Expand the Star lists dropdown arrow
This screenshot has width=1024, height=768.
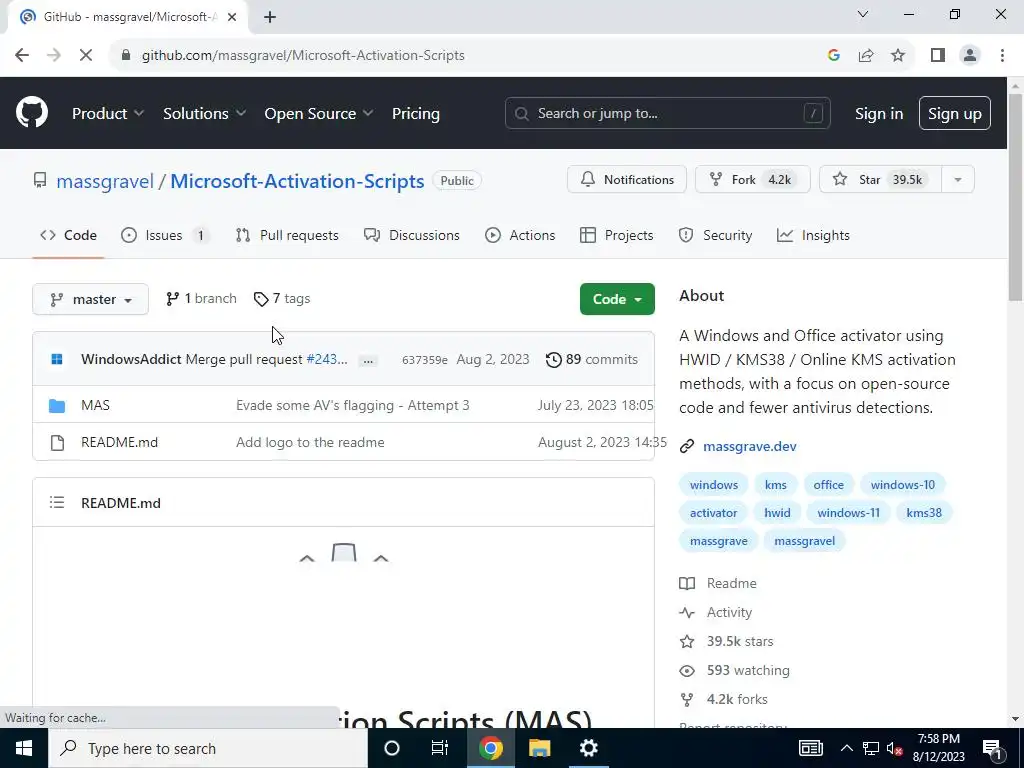958,180
